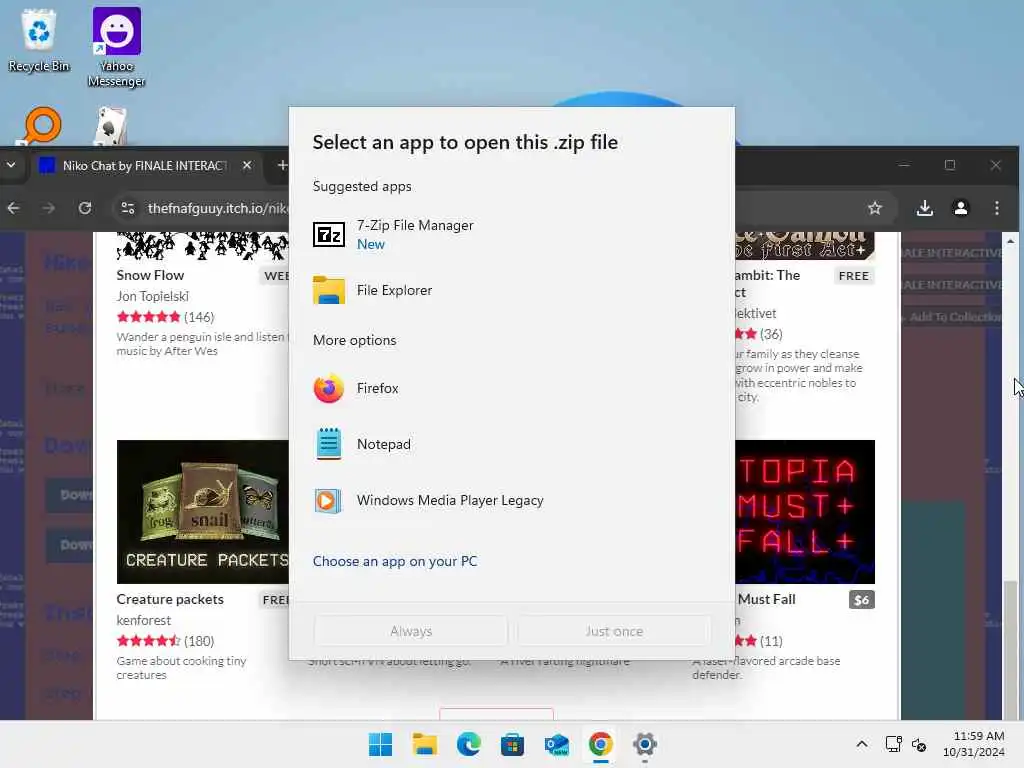
Task: Open Snow Flow game title link
Action: click(x=150, y=276)
